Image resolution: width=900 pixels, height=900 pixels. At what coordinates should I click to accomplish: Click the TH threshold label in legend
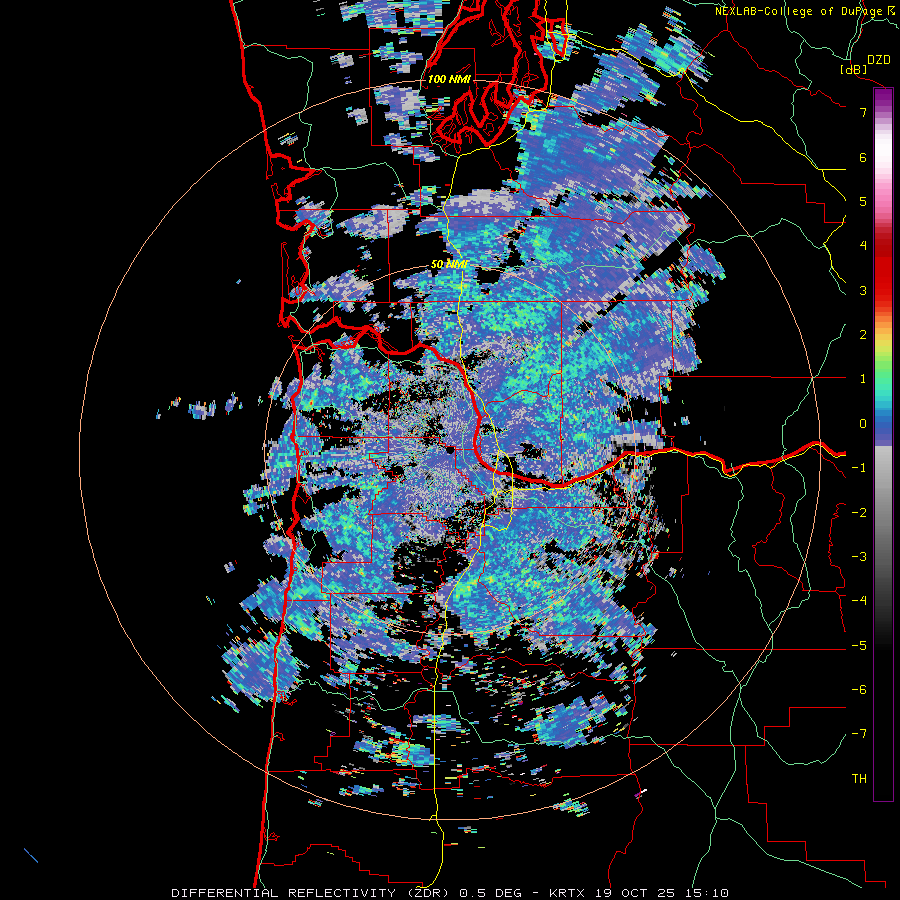(859, 779)
